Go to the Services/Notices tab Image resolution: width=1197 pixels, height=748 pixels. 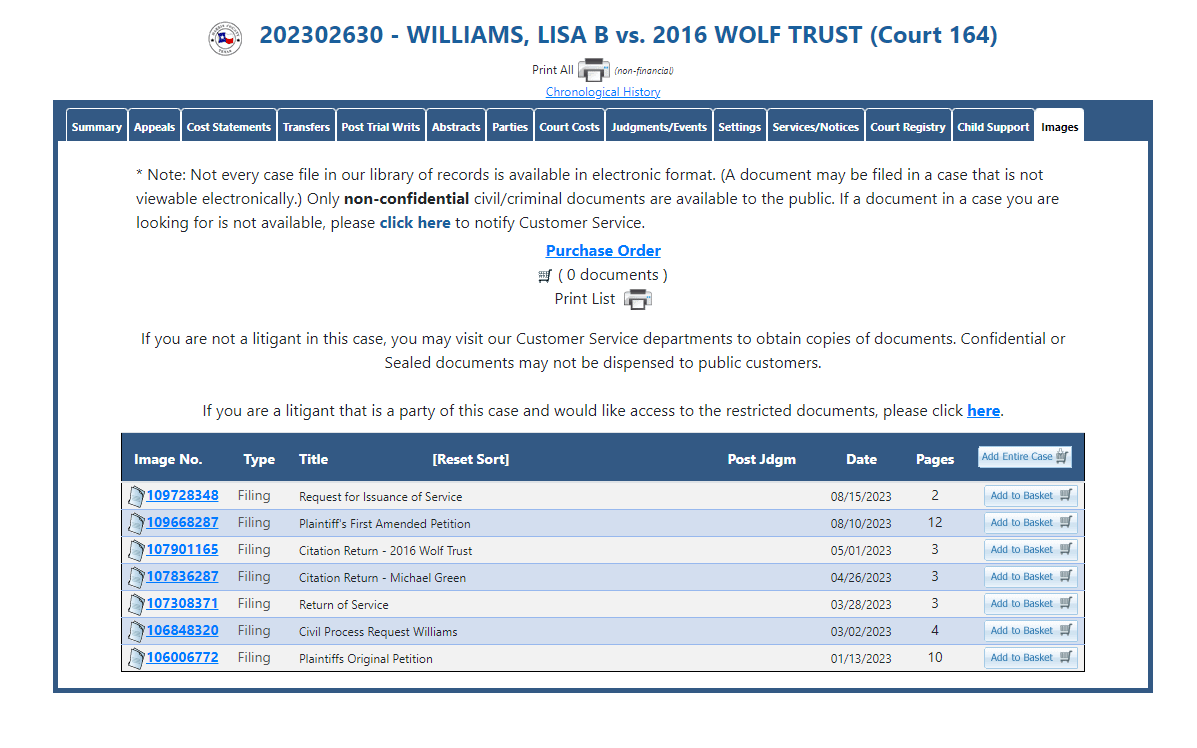(x=815, y=127)
